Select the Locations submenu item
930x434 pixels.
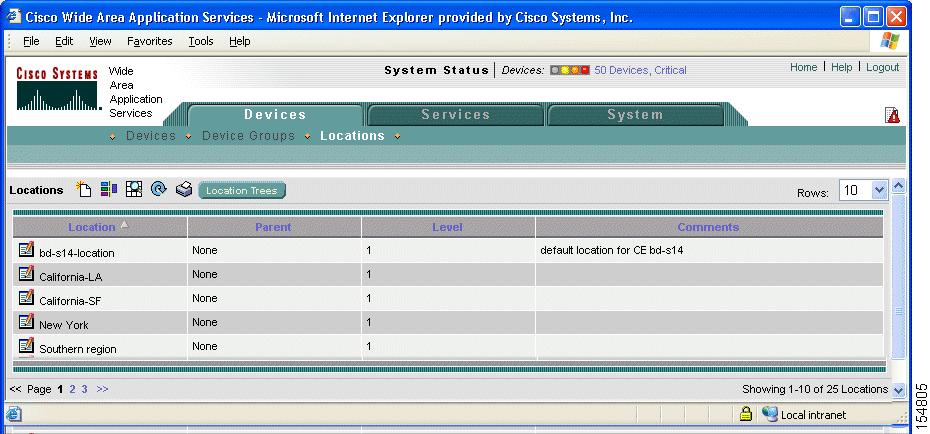click(352, 136)
